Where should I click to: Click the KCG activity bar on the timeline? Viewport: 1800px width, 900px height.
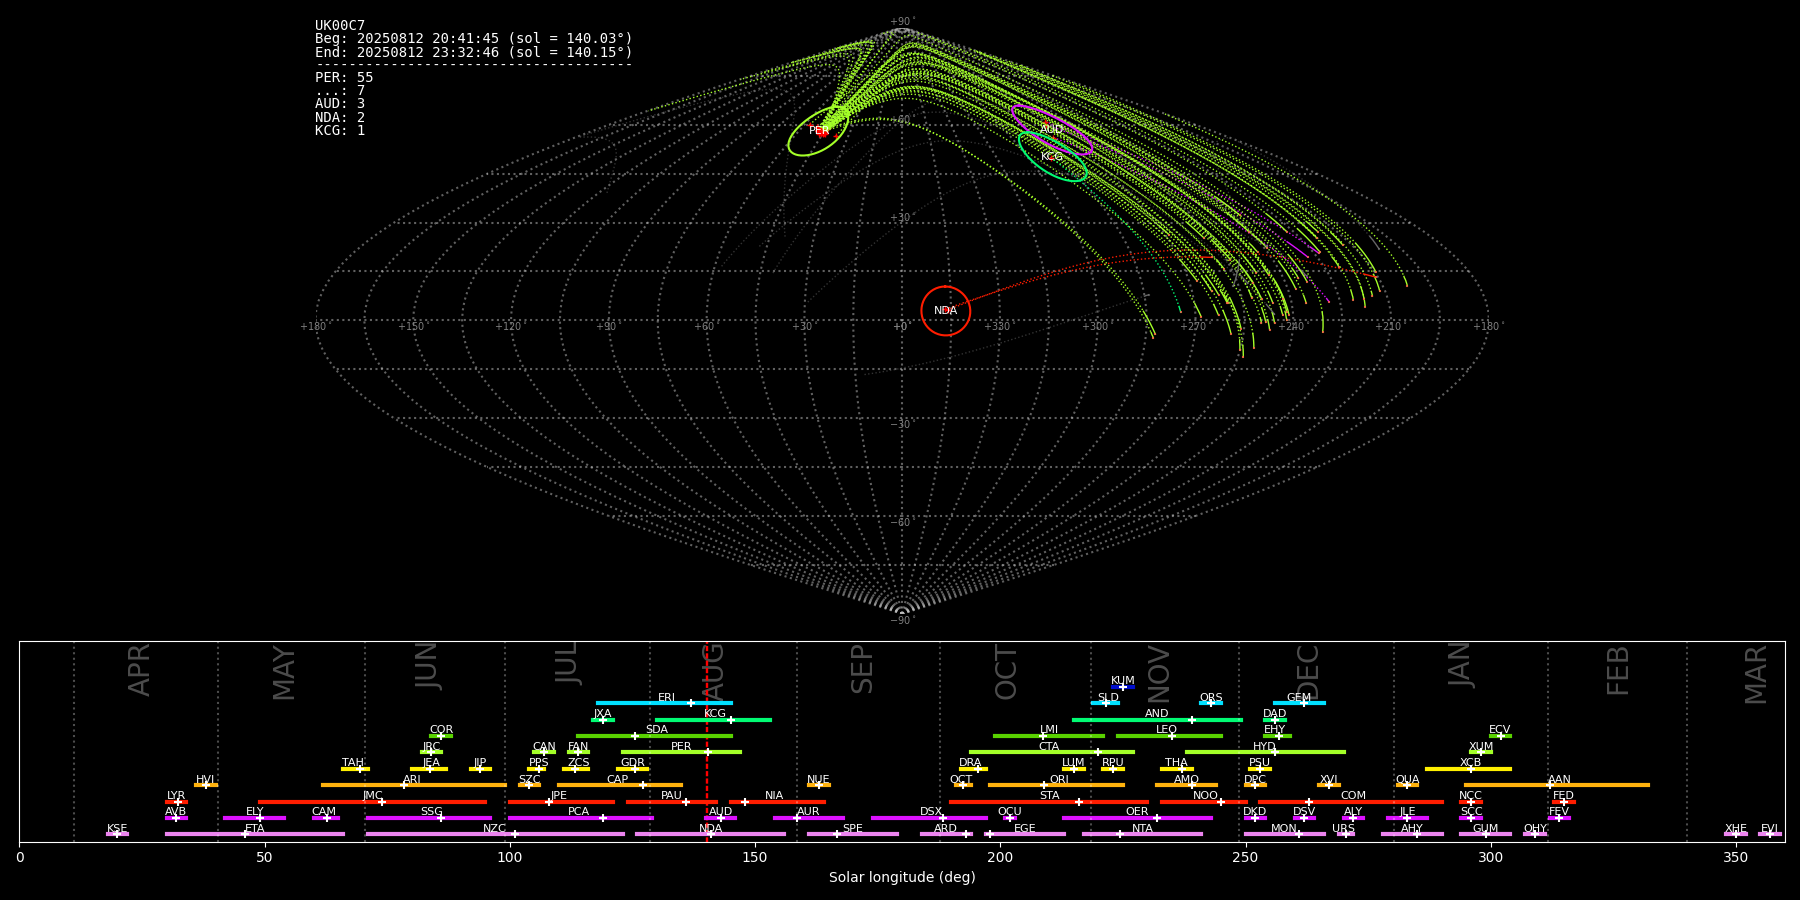coord(713,719)
